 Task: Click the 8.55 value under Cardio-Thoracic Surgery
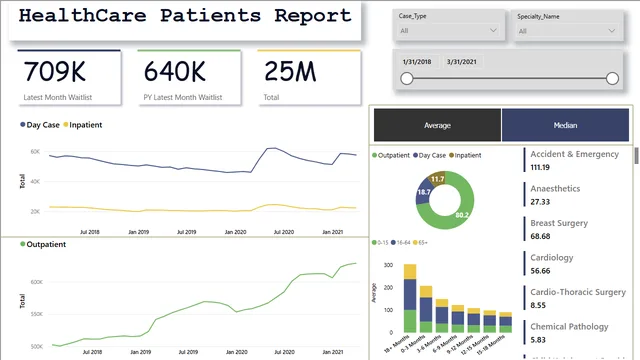(x=538, y=305)
